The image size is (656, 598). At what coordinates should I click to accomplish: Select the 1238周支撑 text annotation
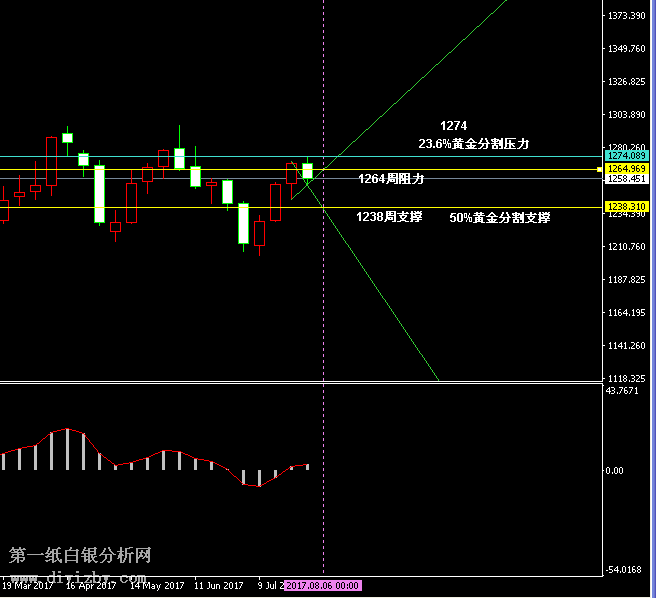click(x=389, y=216)
